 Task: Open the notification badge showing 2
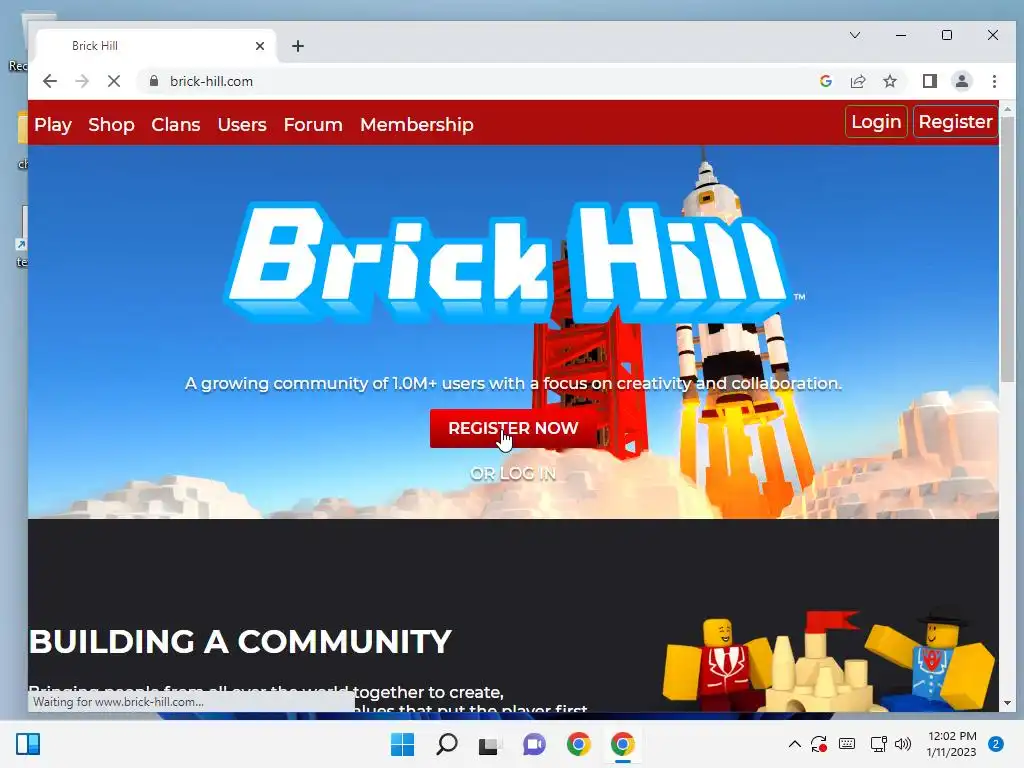coord(996,744)
